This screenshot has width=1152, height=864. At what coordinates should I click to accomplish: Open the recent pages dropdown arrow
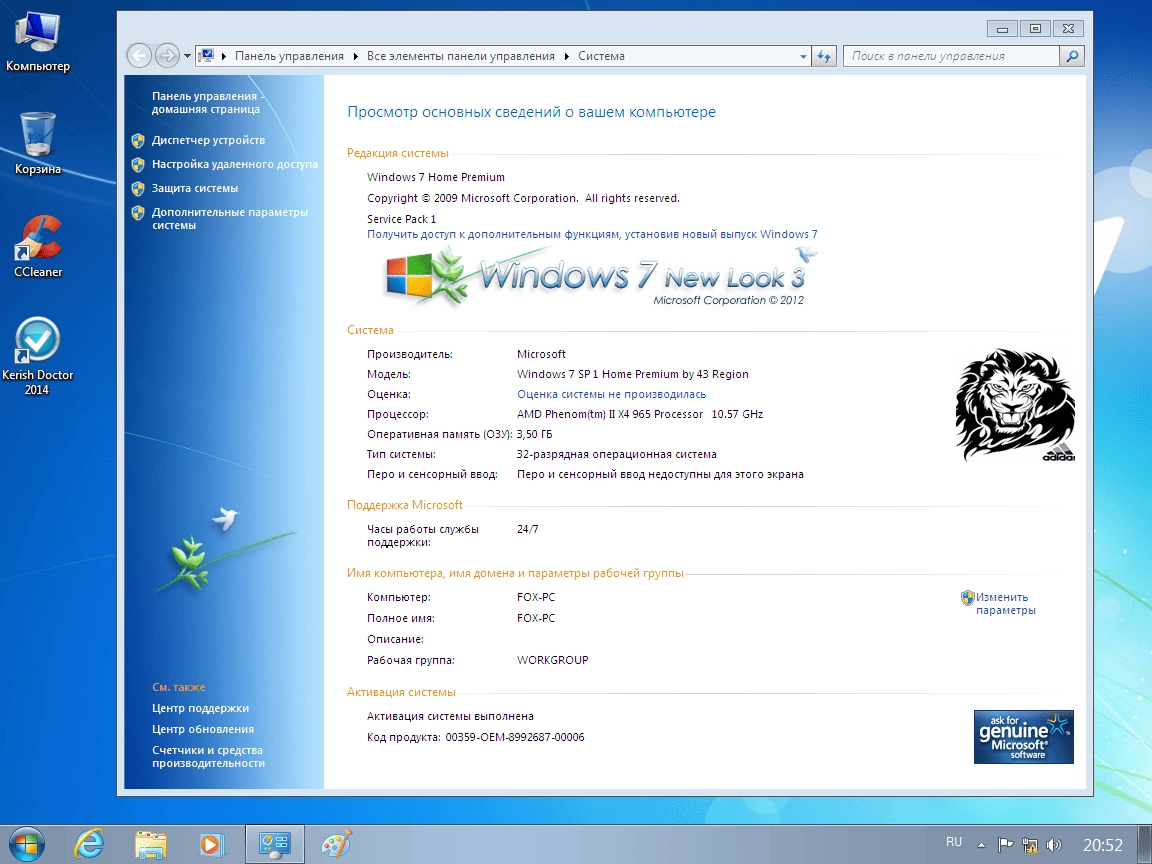187,56
